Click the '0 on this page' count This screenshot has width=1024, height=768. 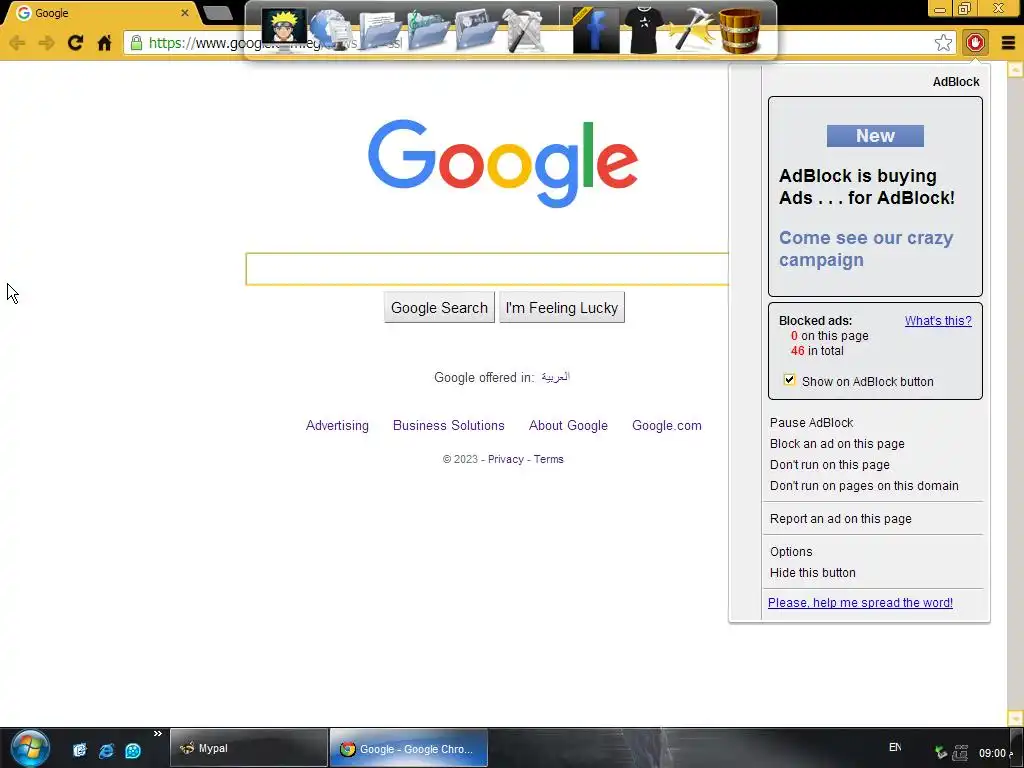point(829,336)
